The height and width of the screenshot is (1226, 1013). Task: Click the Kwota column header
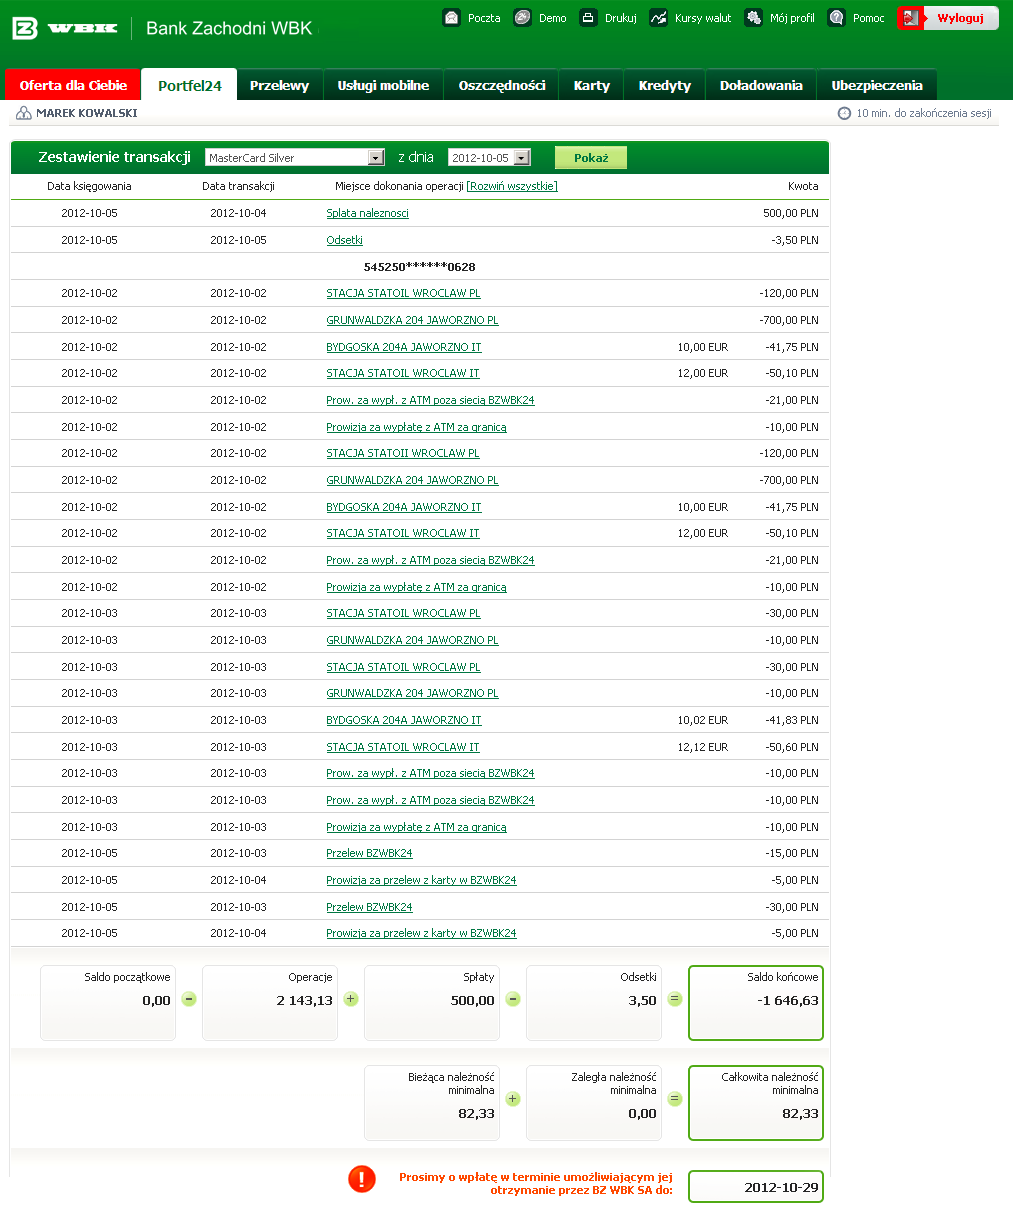tap(803, 186)
